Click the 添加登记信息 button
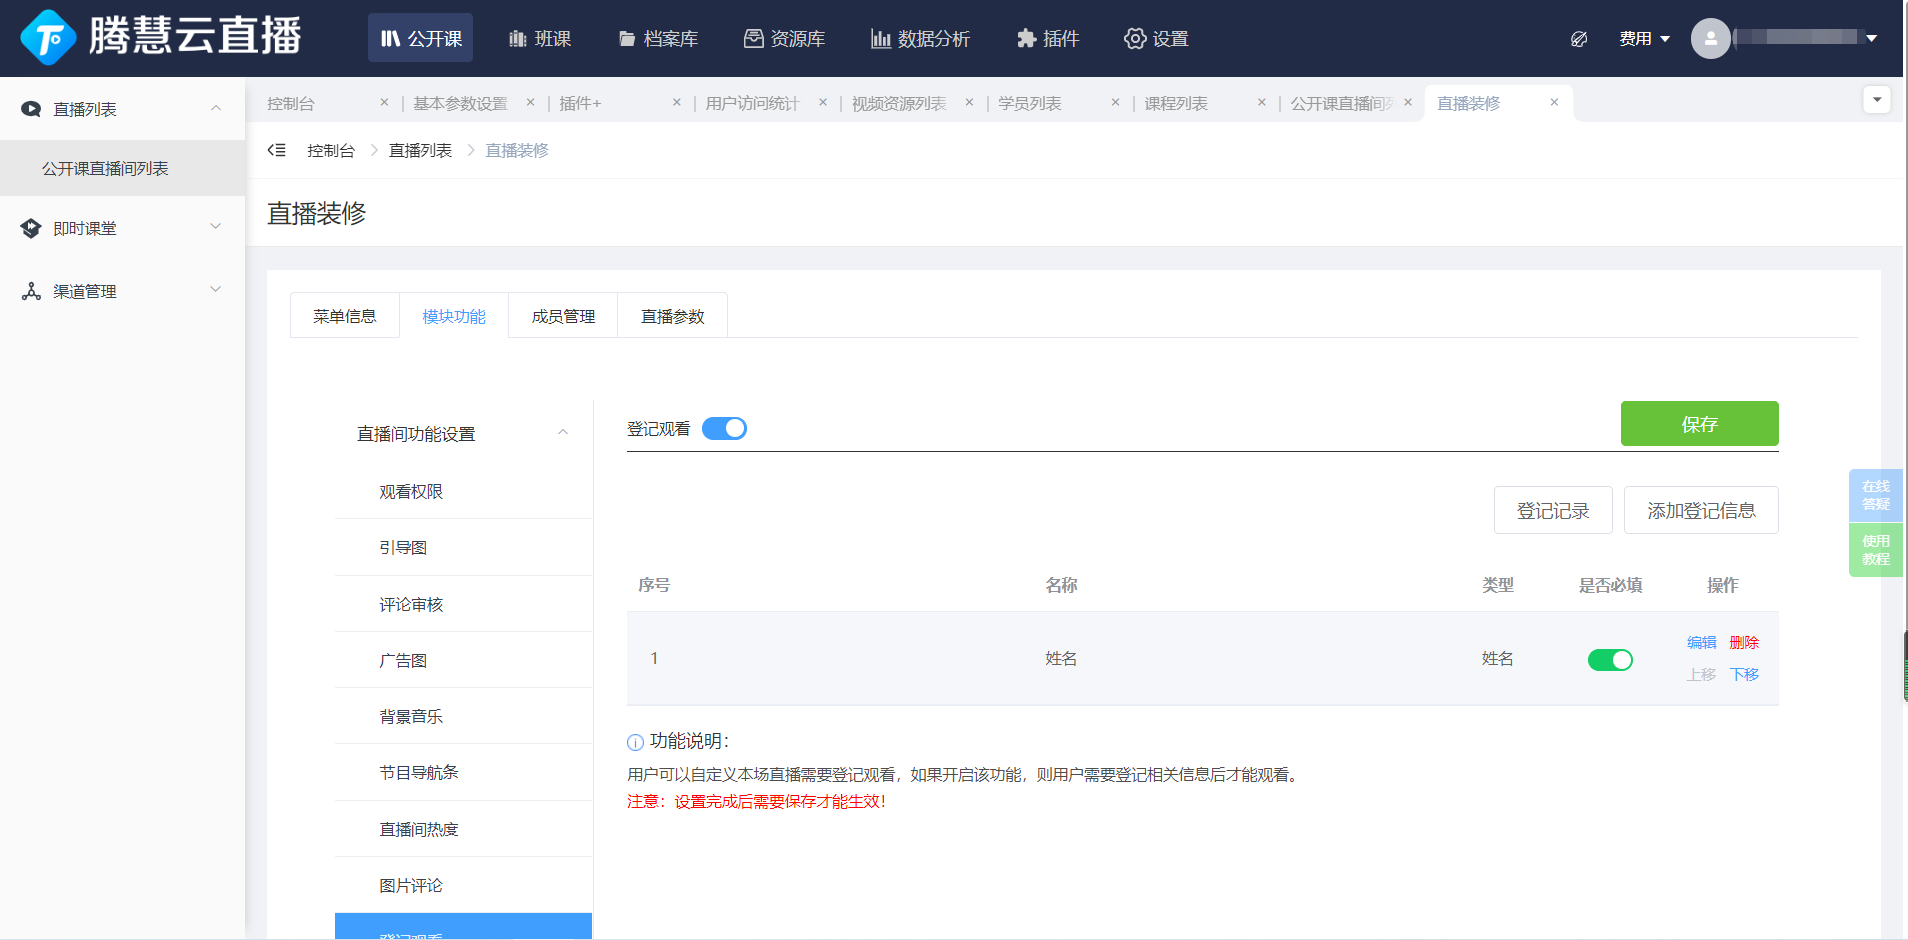This screenshot has height=940, width=1908. point(1700,511)
